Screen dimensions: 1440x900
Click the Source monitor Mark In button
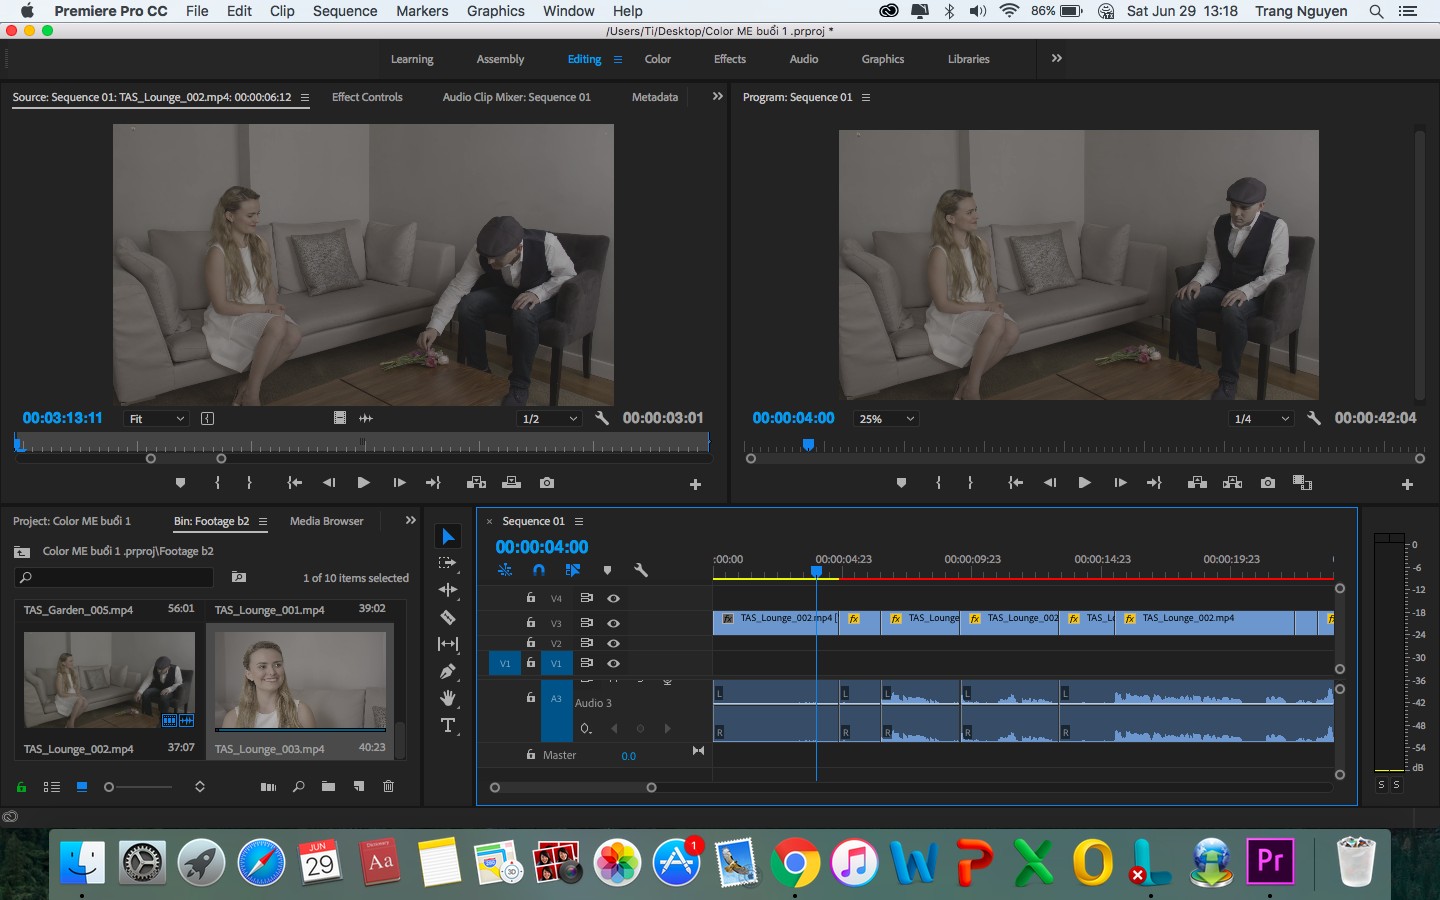point(218,483)
